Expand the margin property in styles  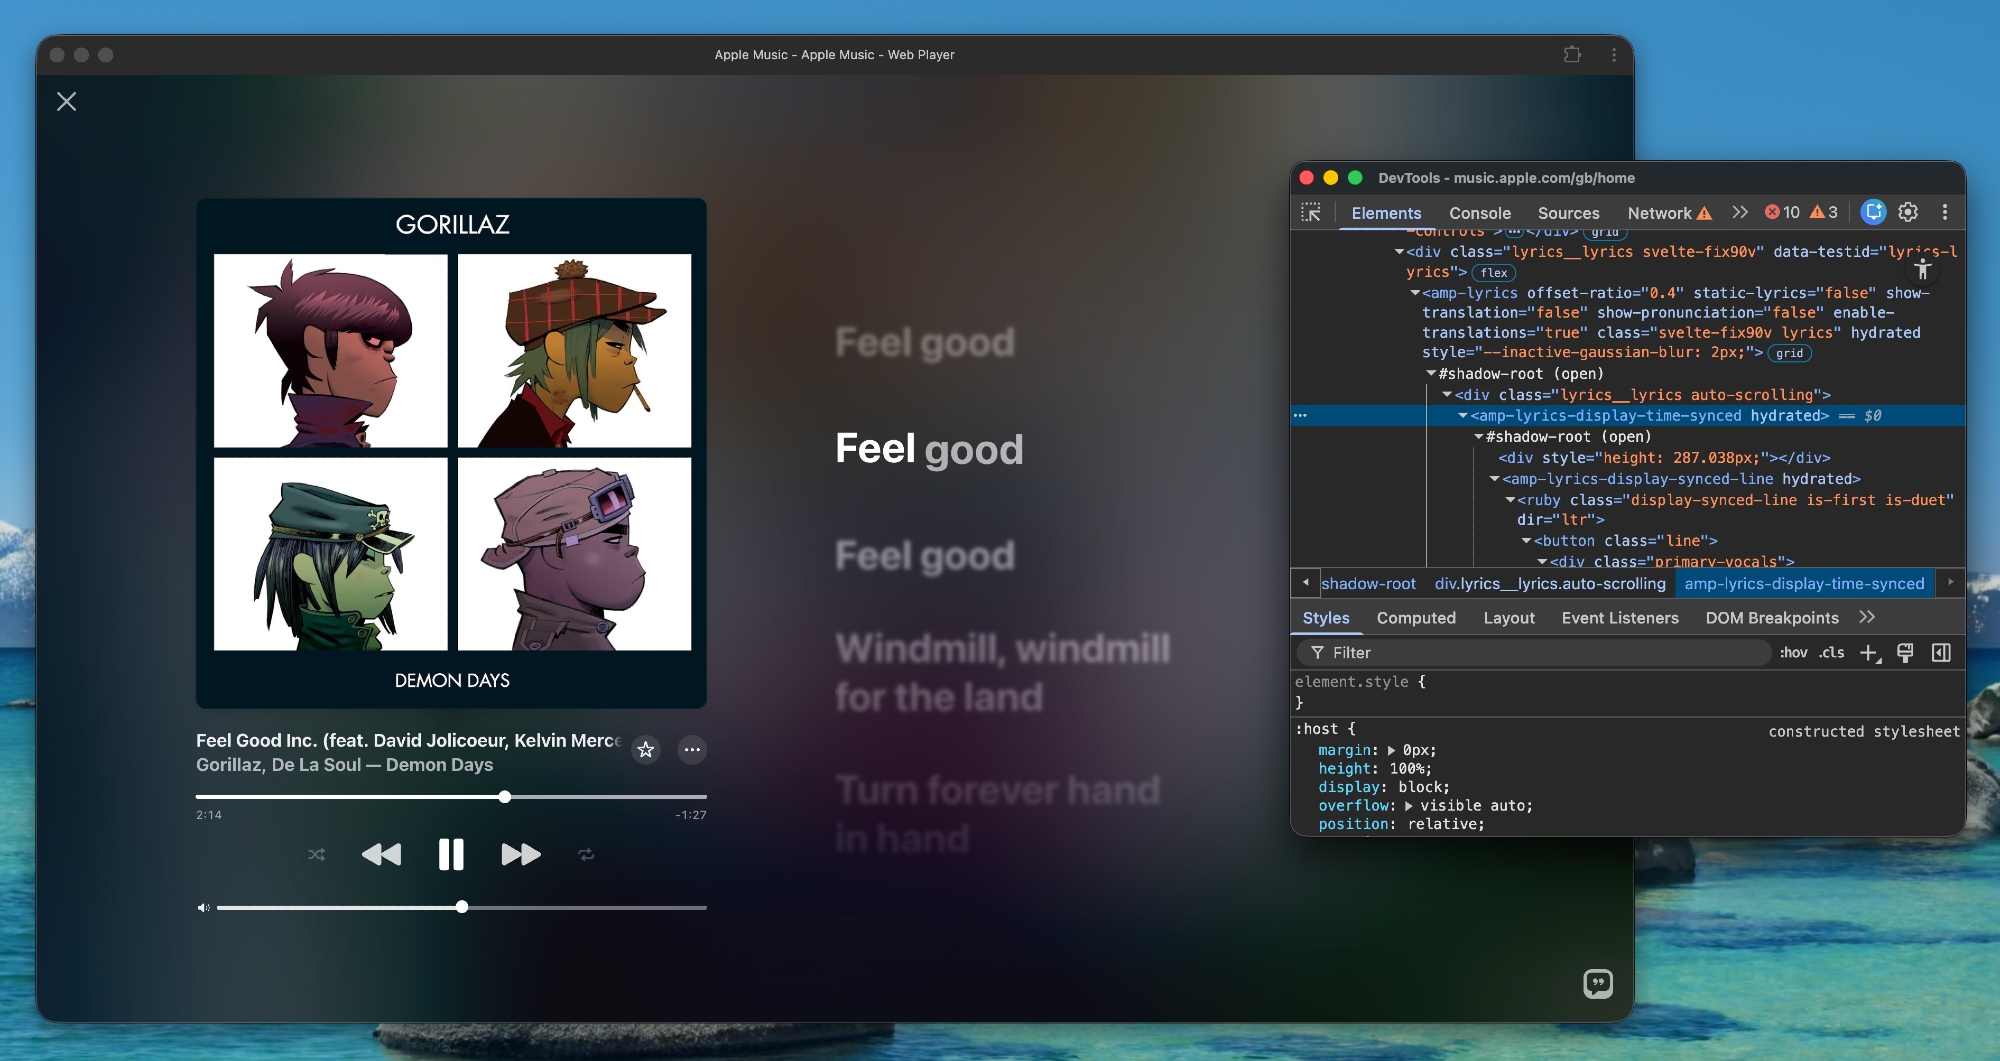1391,751
